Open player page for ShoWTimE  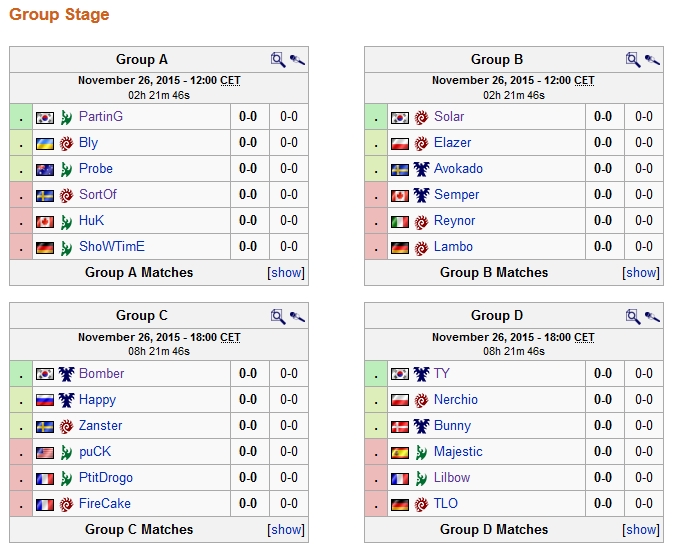(x=112, y=247)
